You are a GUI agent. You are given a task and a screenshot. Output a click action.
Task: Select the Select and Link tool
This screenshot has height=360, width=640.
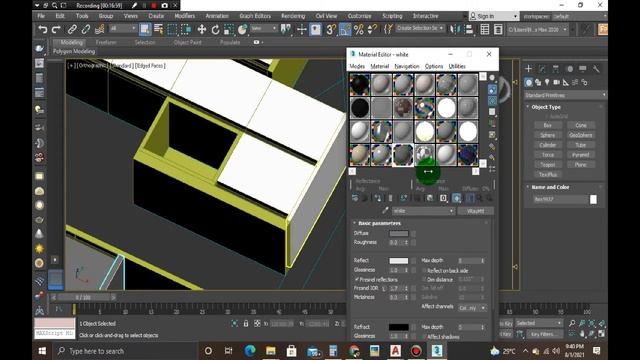(72, 29)
